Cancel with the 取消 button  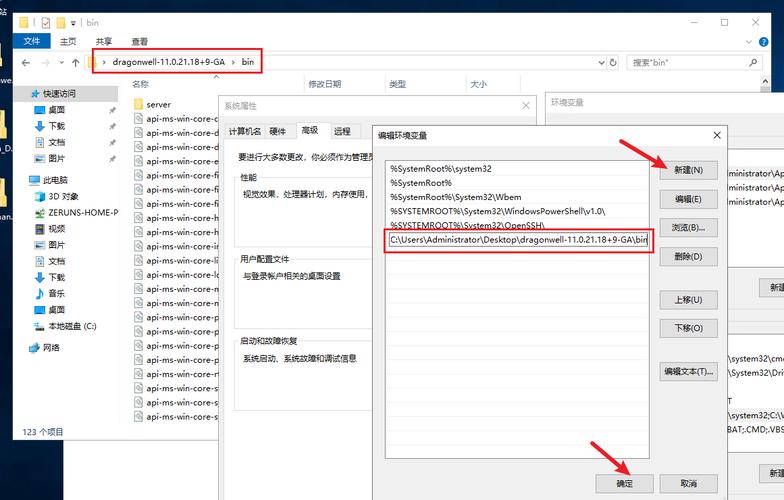click(x=688, y=484)
